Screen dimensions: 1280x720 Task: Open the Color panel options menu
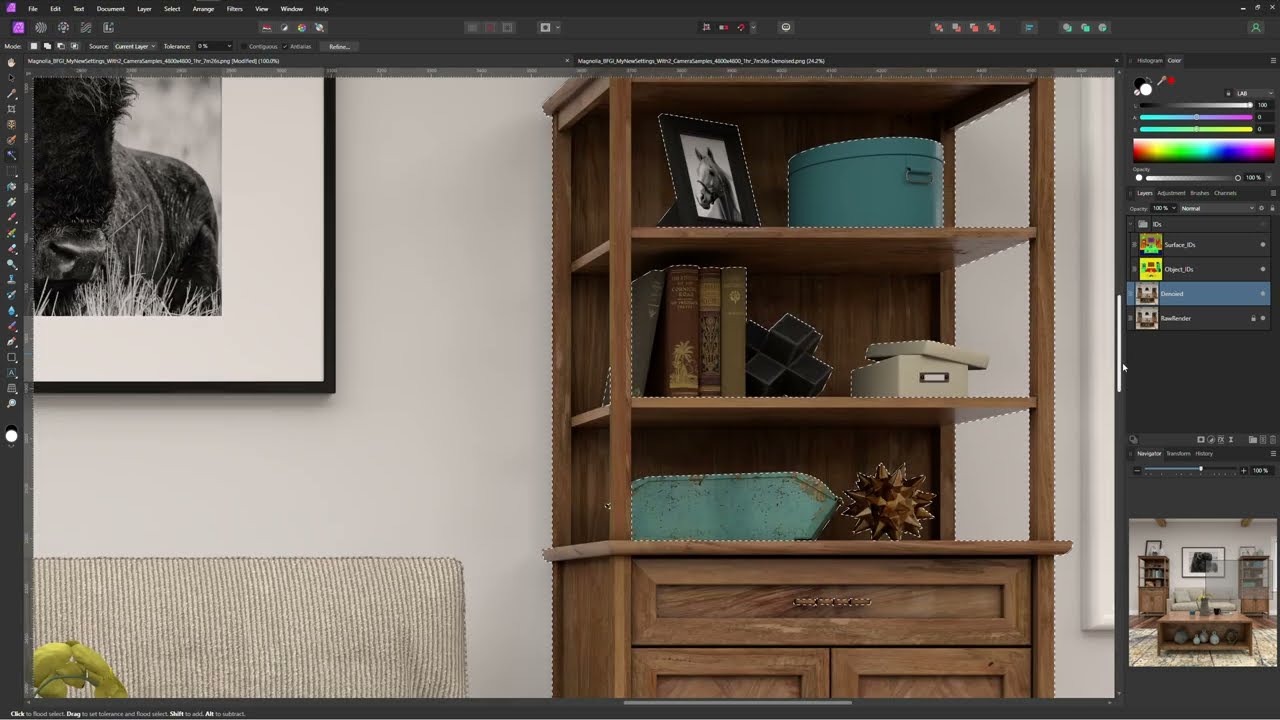tap(1273, 61)
